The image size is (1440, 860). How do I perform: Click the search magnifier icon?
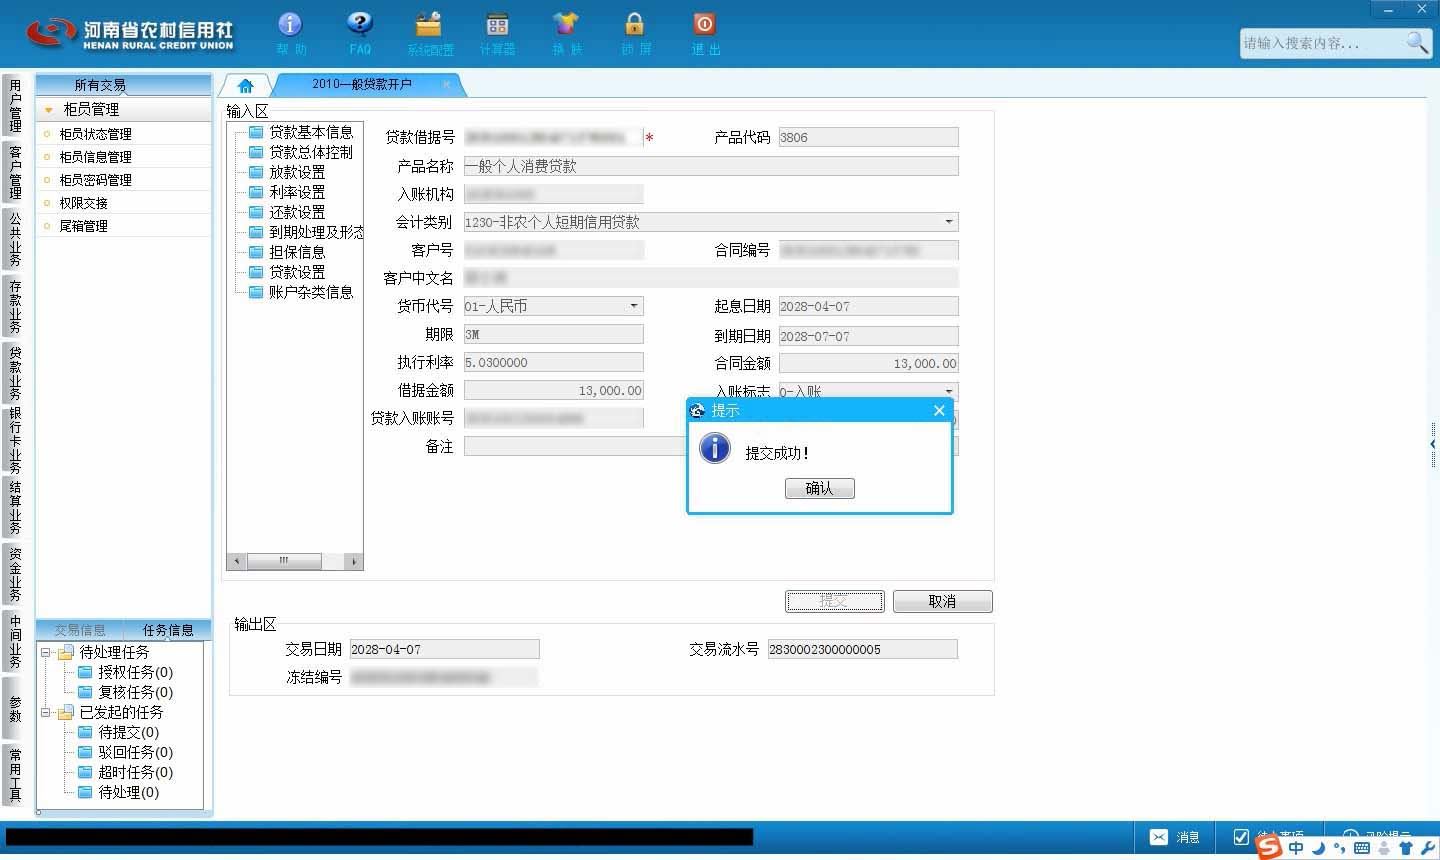point(1417,43)
